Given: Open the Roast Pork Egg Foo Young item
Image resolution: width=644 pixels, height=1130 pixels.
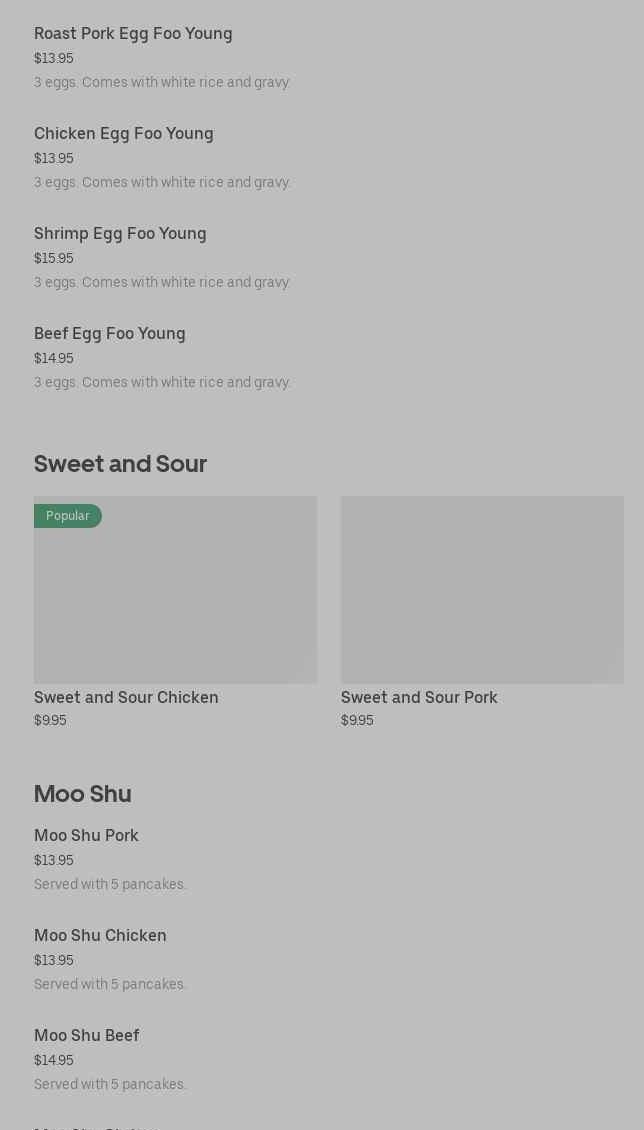Looking at the screenshot, I should (x=133, y=34).
